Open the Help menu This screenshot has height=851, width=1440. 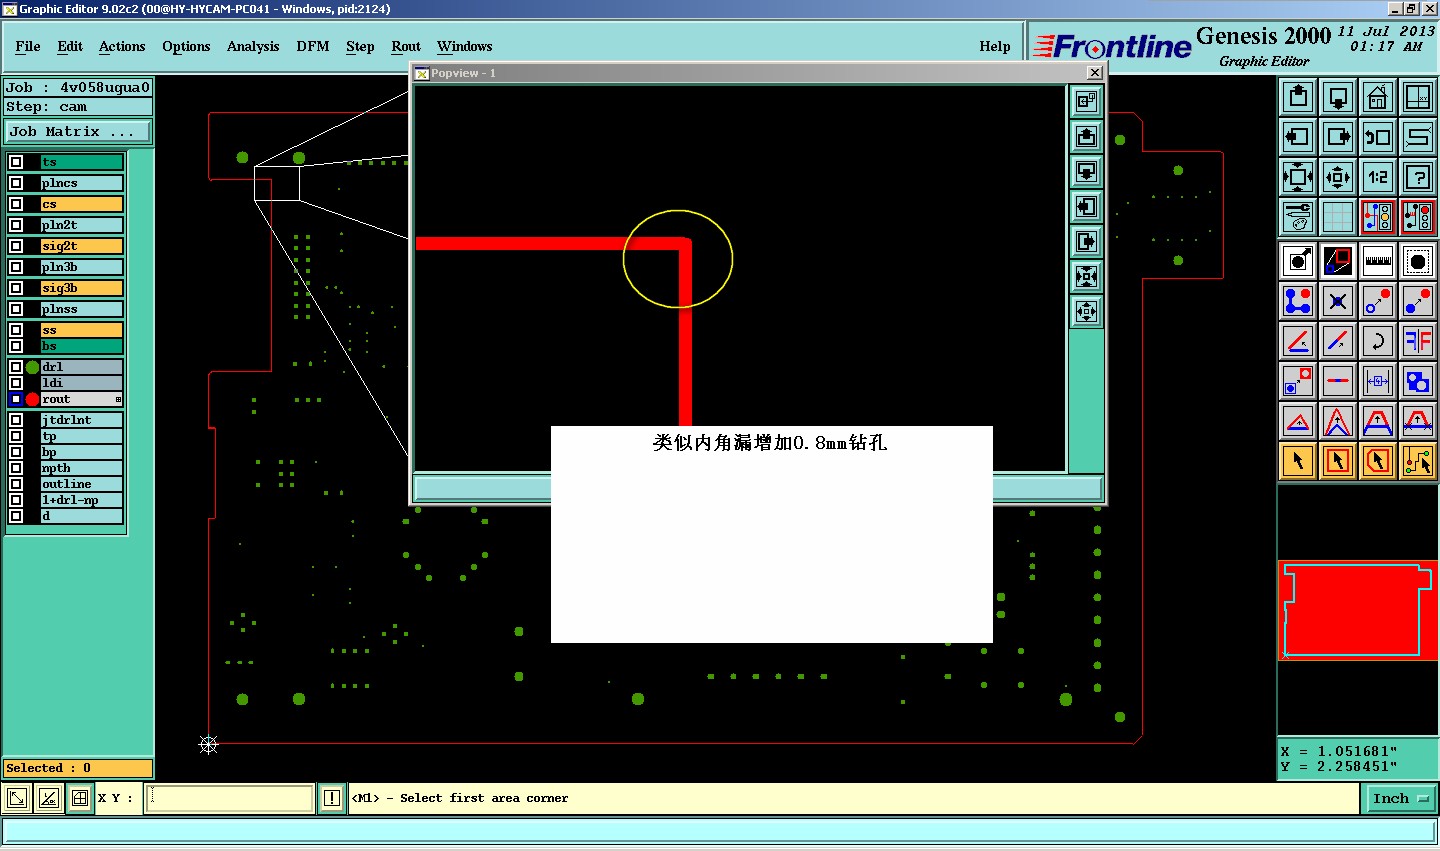995,46
